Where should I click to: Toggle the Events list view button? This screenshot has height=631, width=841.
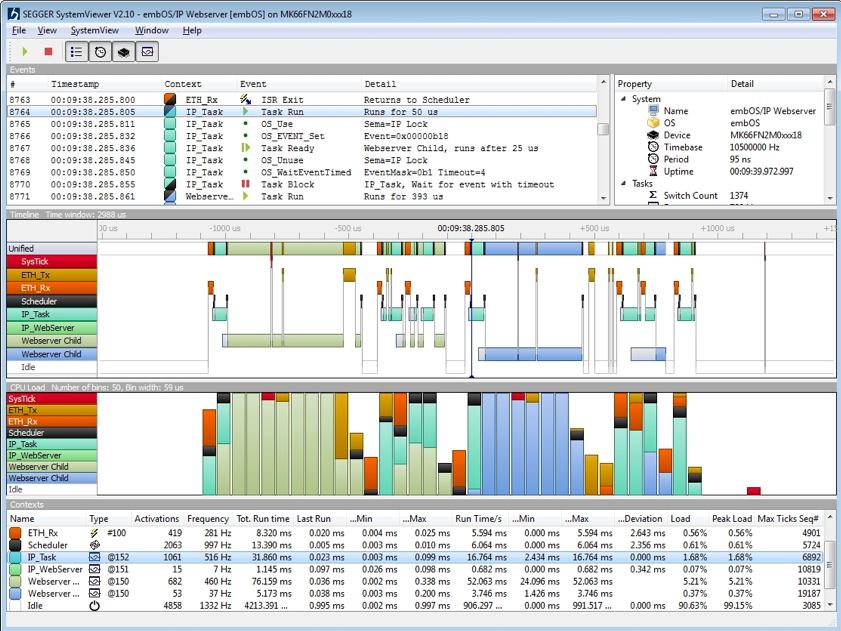point(77,52)
